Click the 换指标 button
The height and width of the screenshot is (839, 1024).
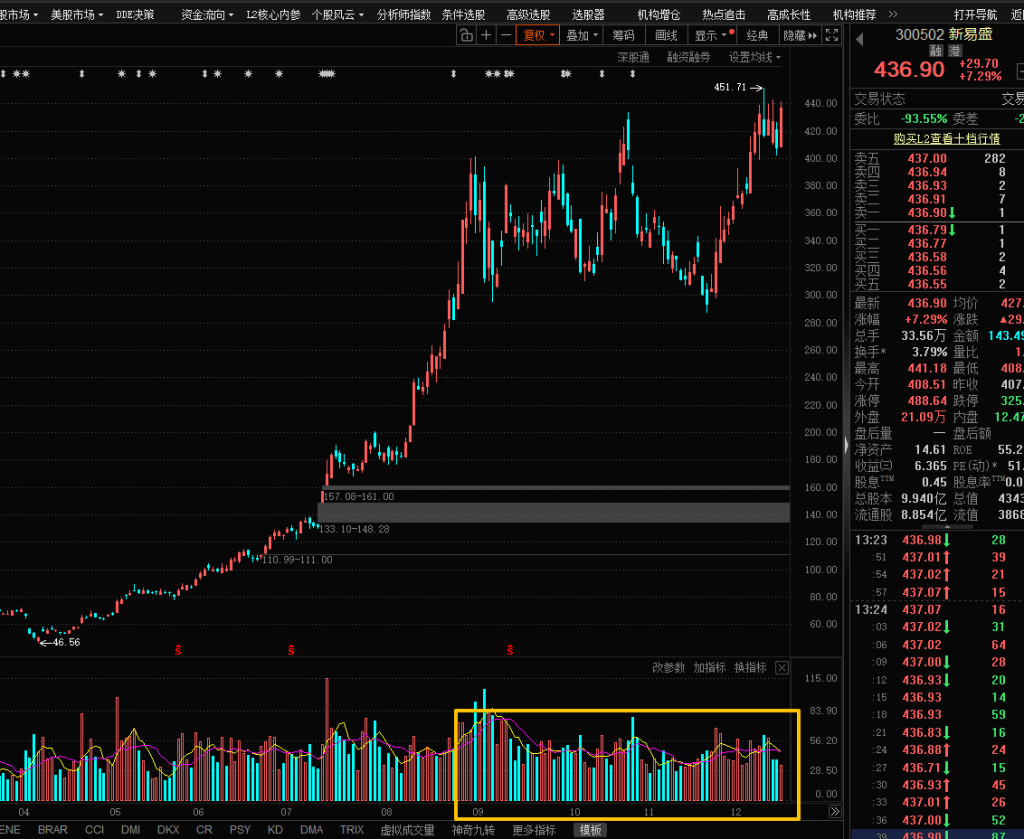tap(750, 668)
